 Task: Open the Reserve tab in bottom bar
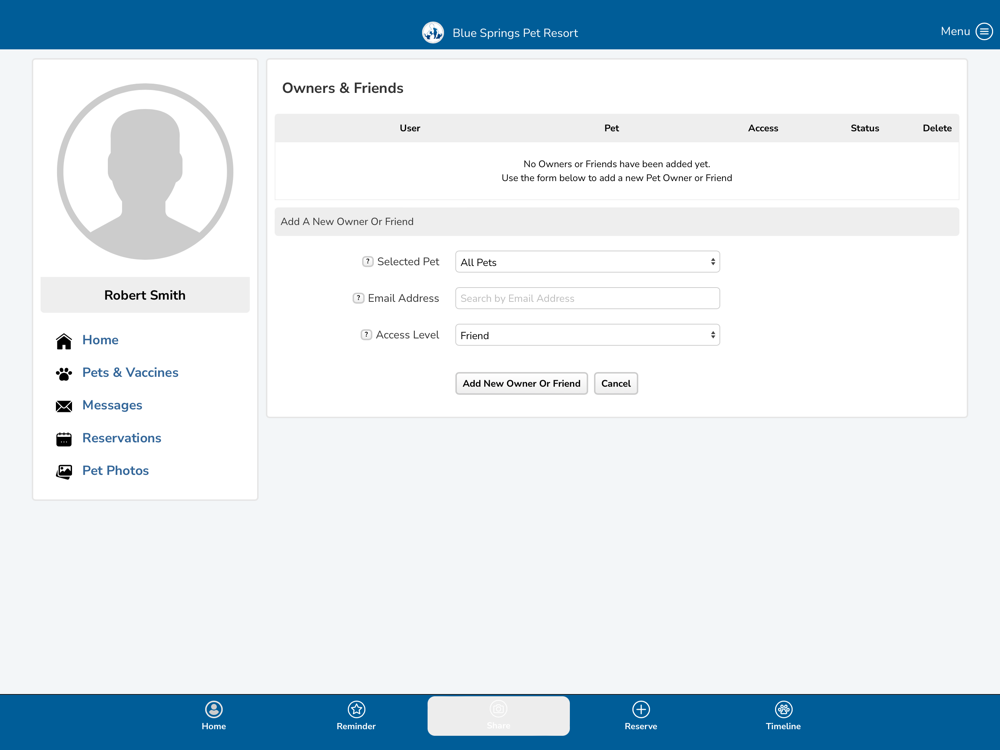point(641,716)
